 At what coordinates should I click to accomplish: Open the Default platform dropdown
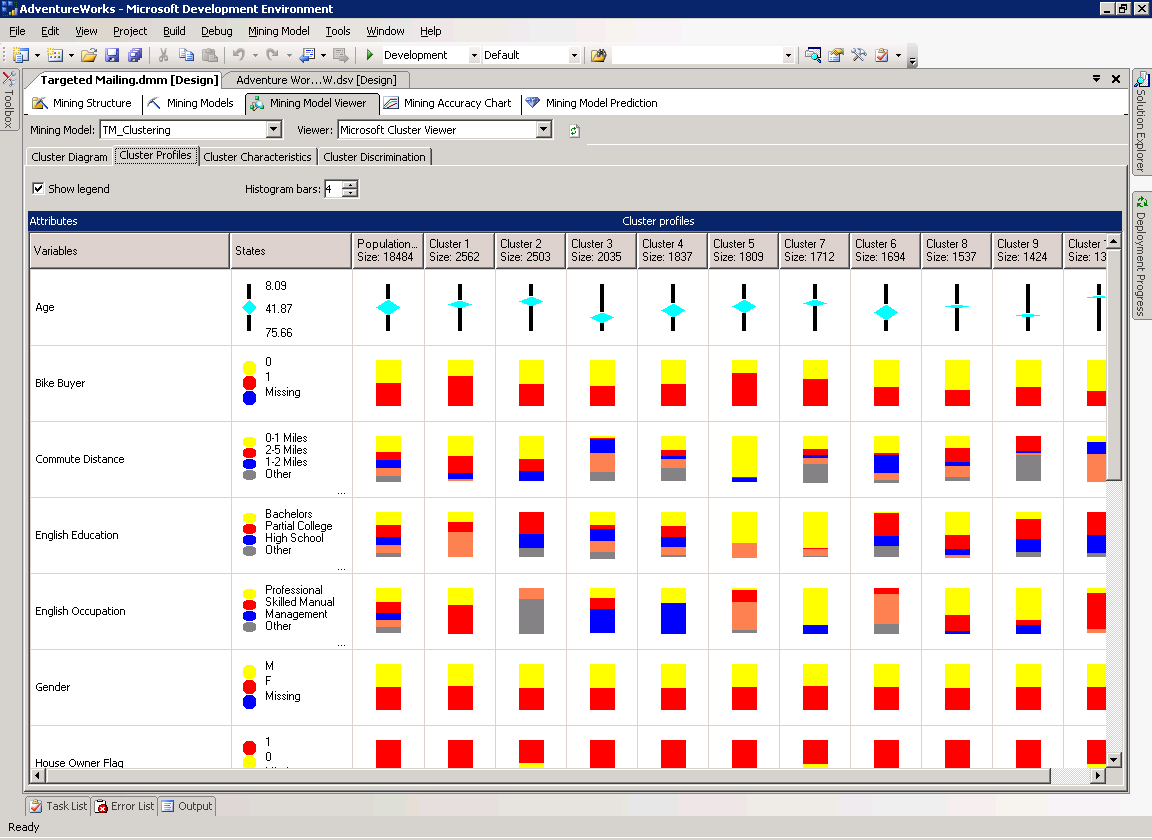coord(574,55)
